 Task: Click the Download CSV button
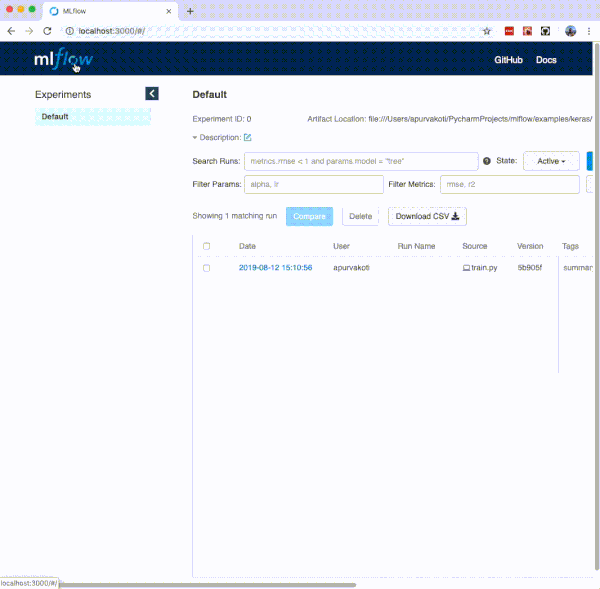click(x=427, y=216)
